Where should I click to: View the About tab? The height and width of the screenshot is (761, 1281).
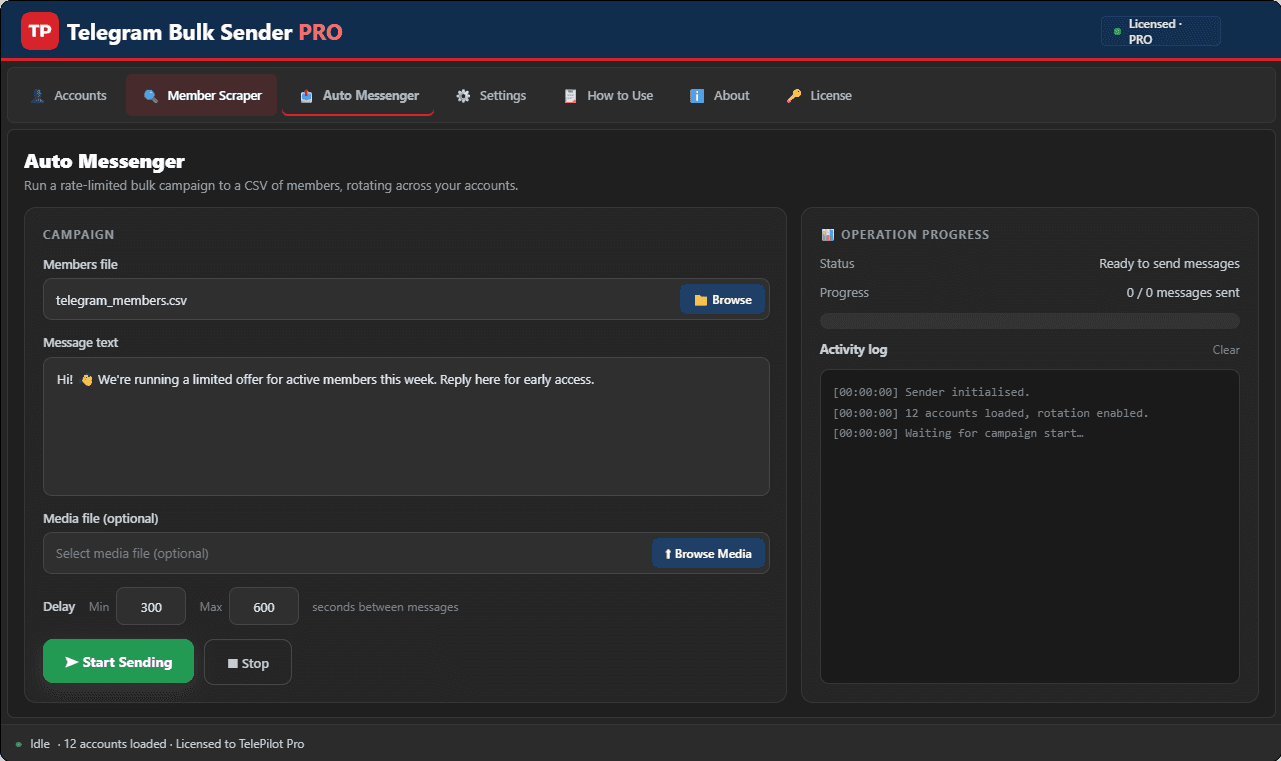[719, 96]
